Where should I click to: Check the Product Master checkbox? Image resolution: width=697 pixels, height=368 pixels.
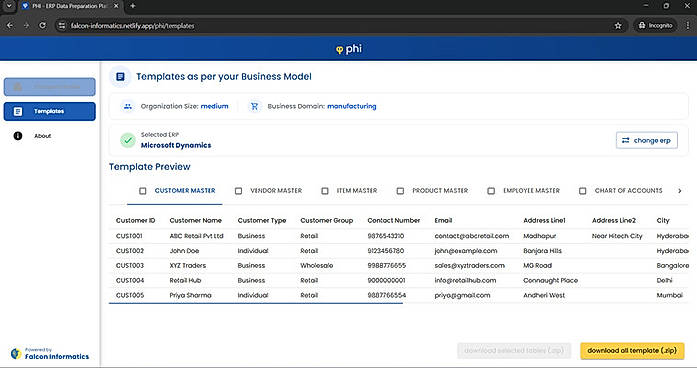(x=400, y=191)
